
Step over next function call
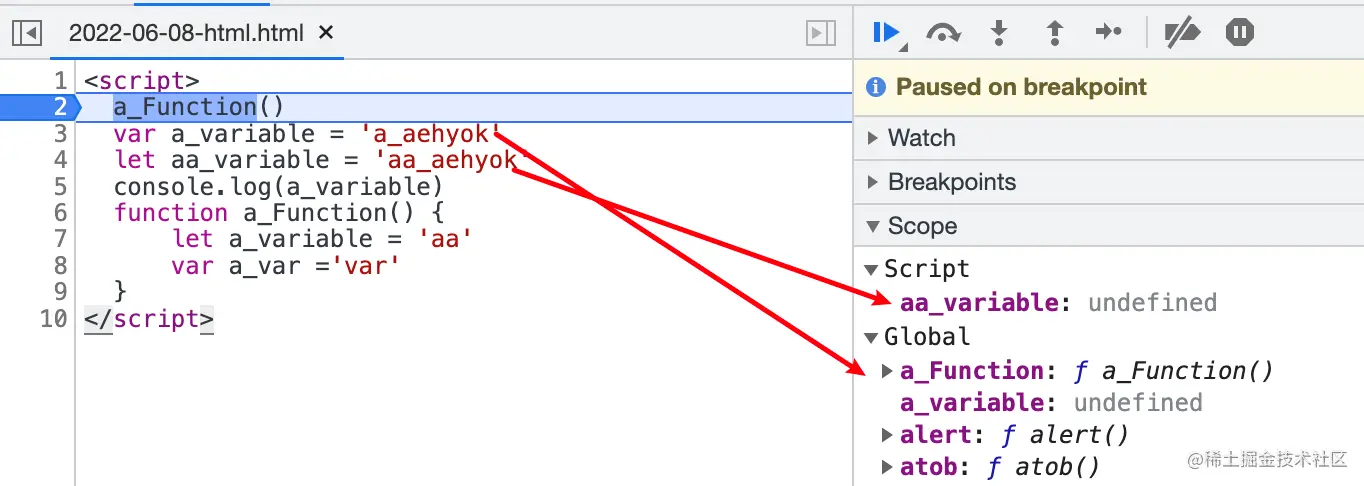pyautogui.click(x=943, y=33)
